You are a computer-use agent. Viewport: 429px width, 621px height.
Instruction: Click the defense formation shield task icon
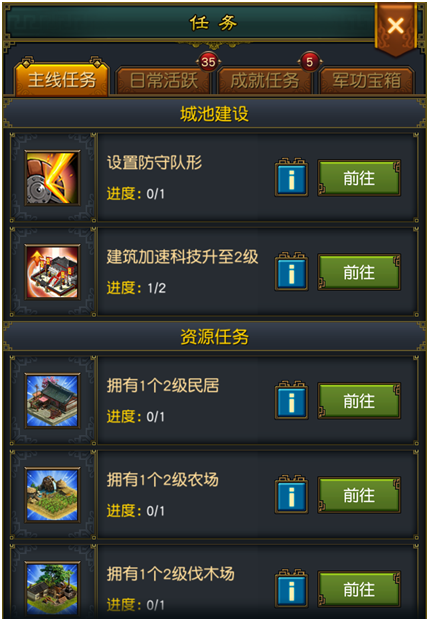pos(52,178)
